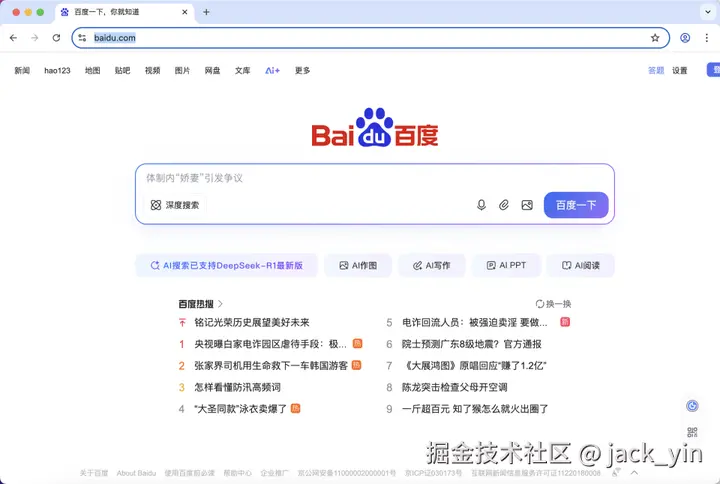Expand 百度热搜 via its chevron
Image resolution: width=720 pixels, height=484 pixels.
click(x=220, y=304)
